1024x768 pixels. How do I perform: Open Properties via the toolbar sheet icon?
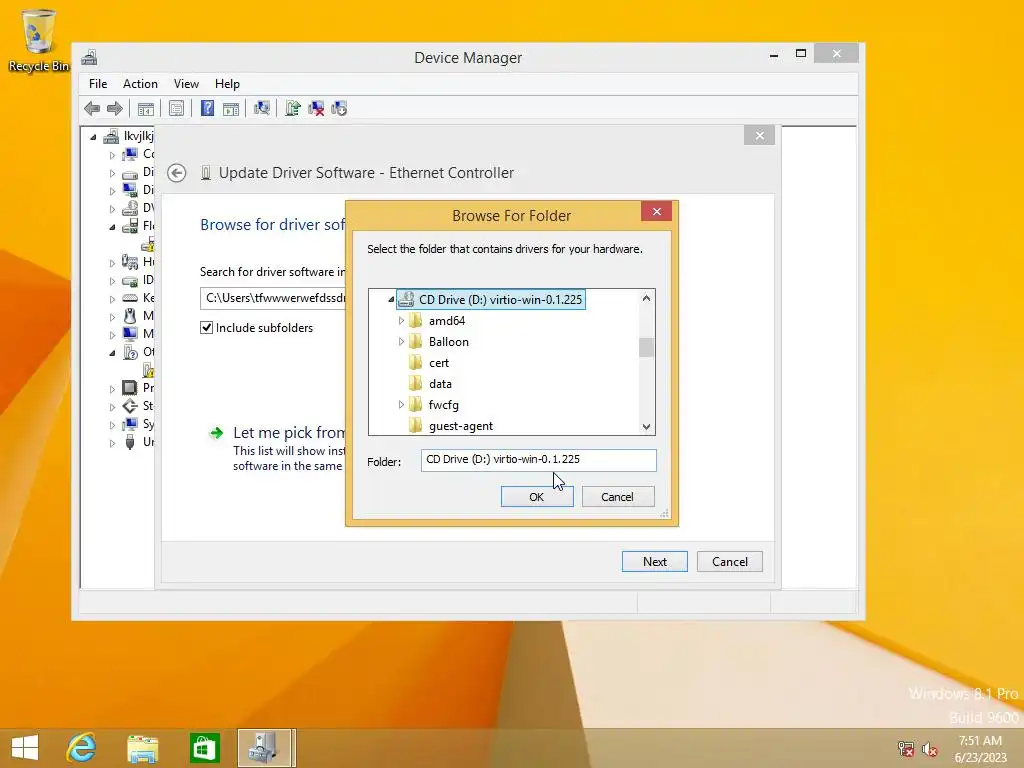176,108
